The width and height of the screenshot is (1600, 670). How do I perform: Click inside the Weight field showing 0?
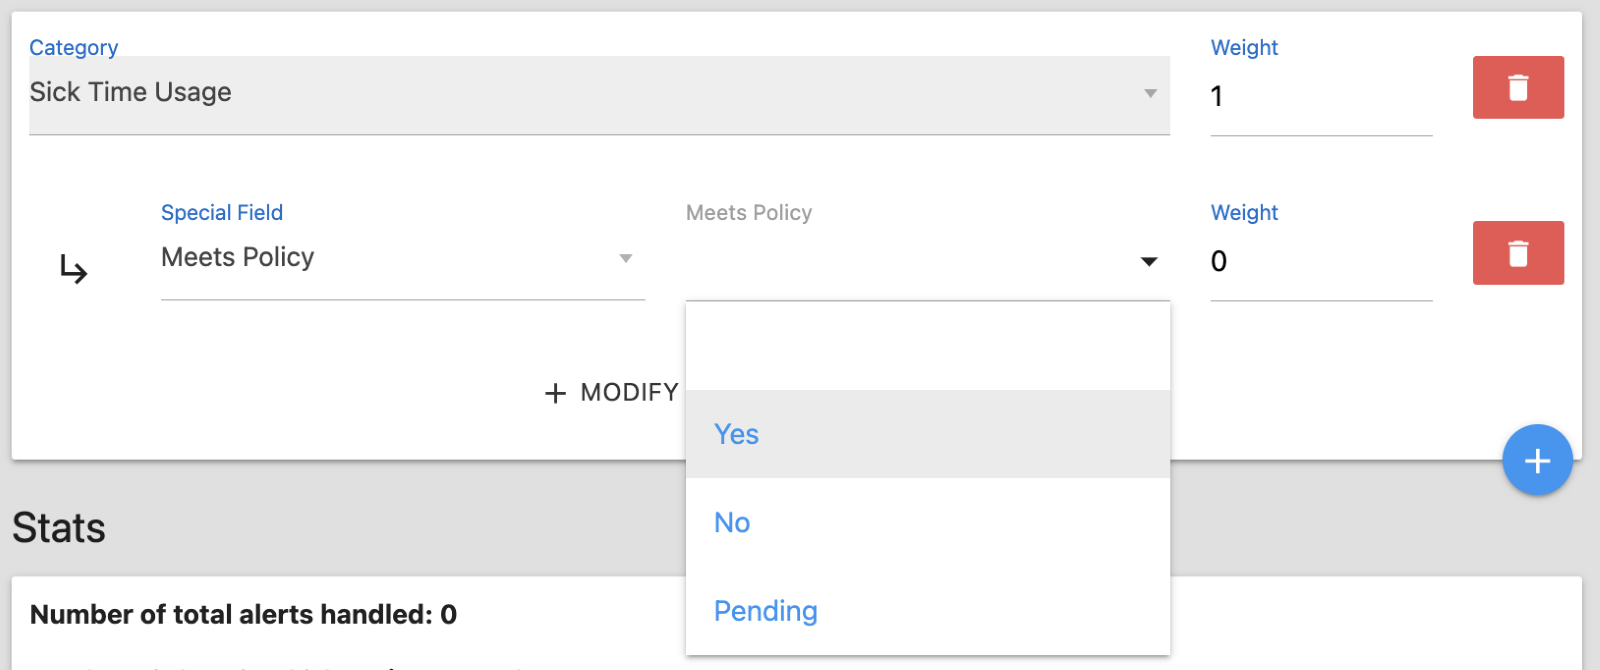pyautogui.click(x=1300, y=261)
